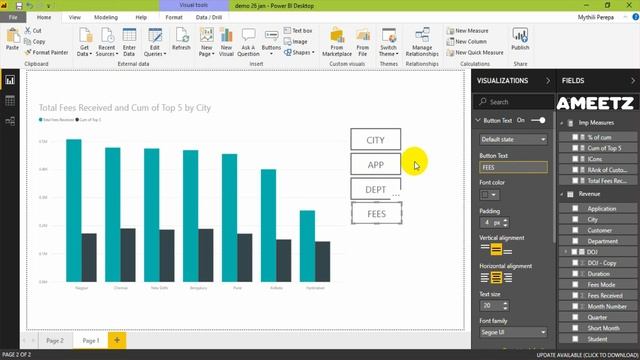Screen dimensions: 640x360
Task: Collapse the Visualizations pane
Action: (x=548, y=81)
